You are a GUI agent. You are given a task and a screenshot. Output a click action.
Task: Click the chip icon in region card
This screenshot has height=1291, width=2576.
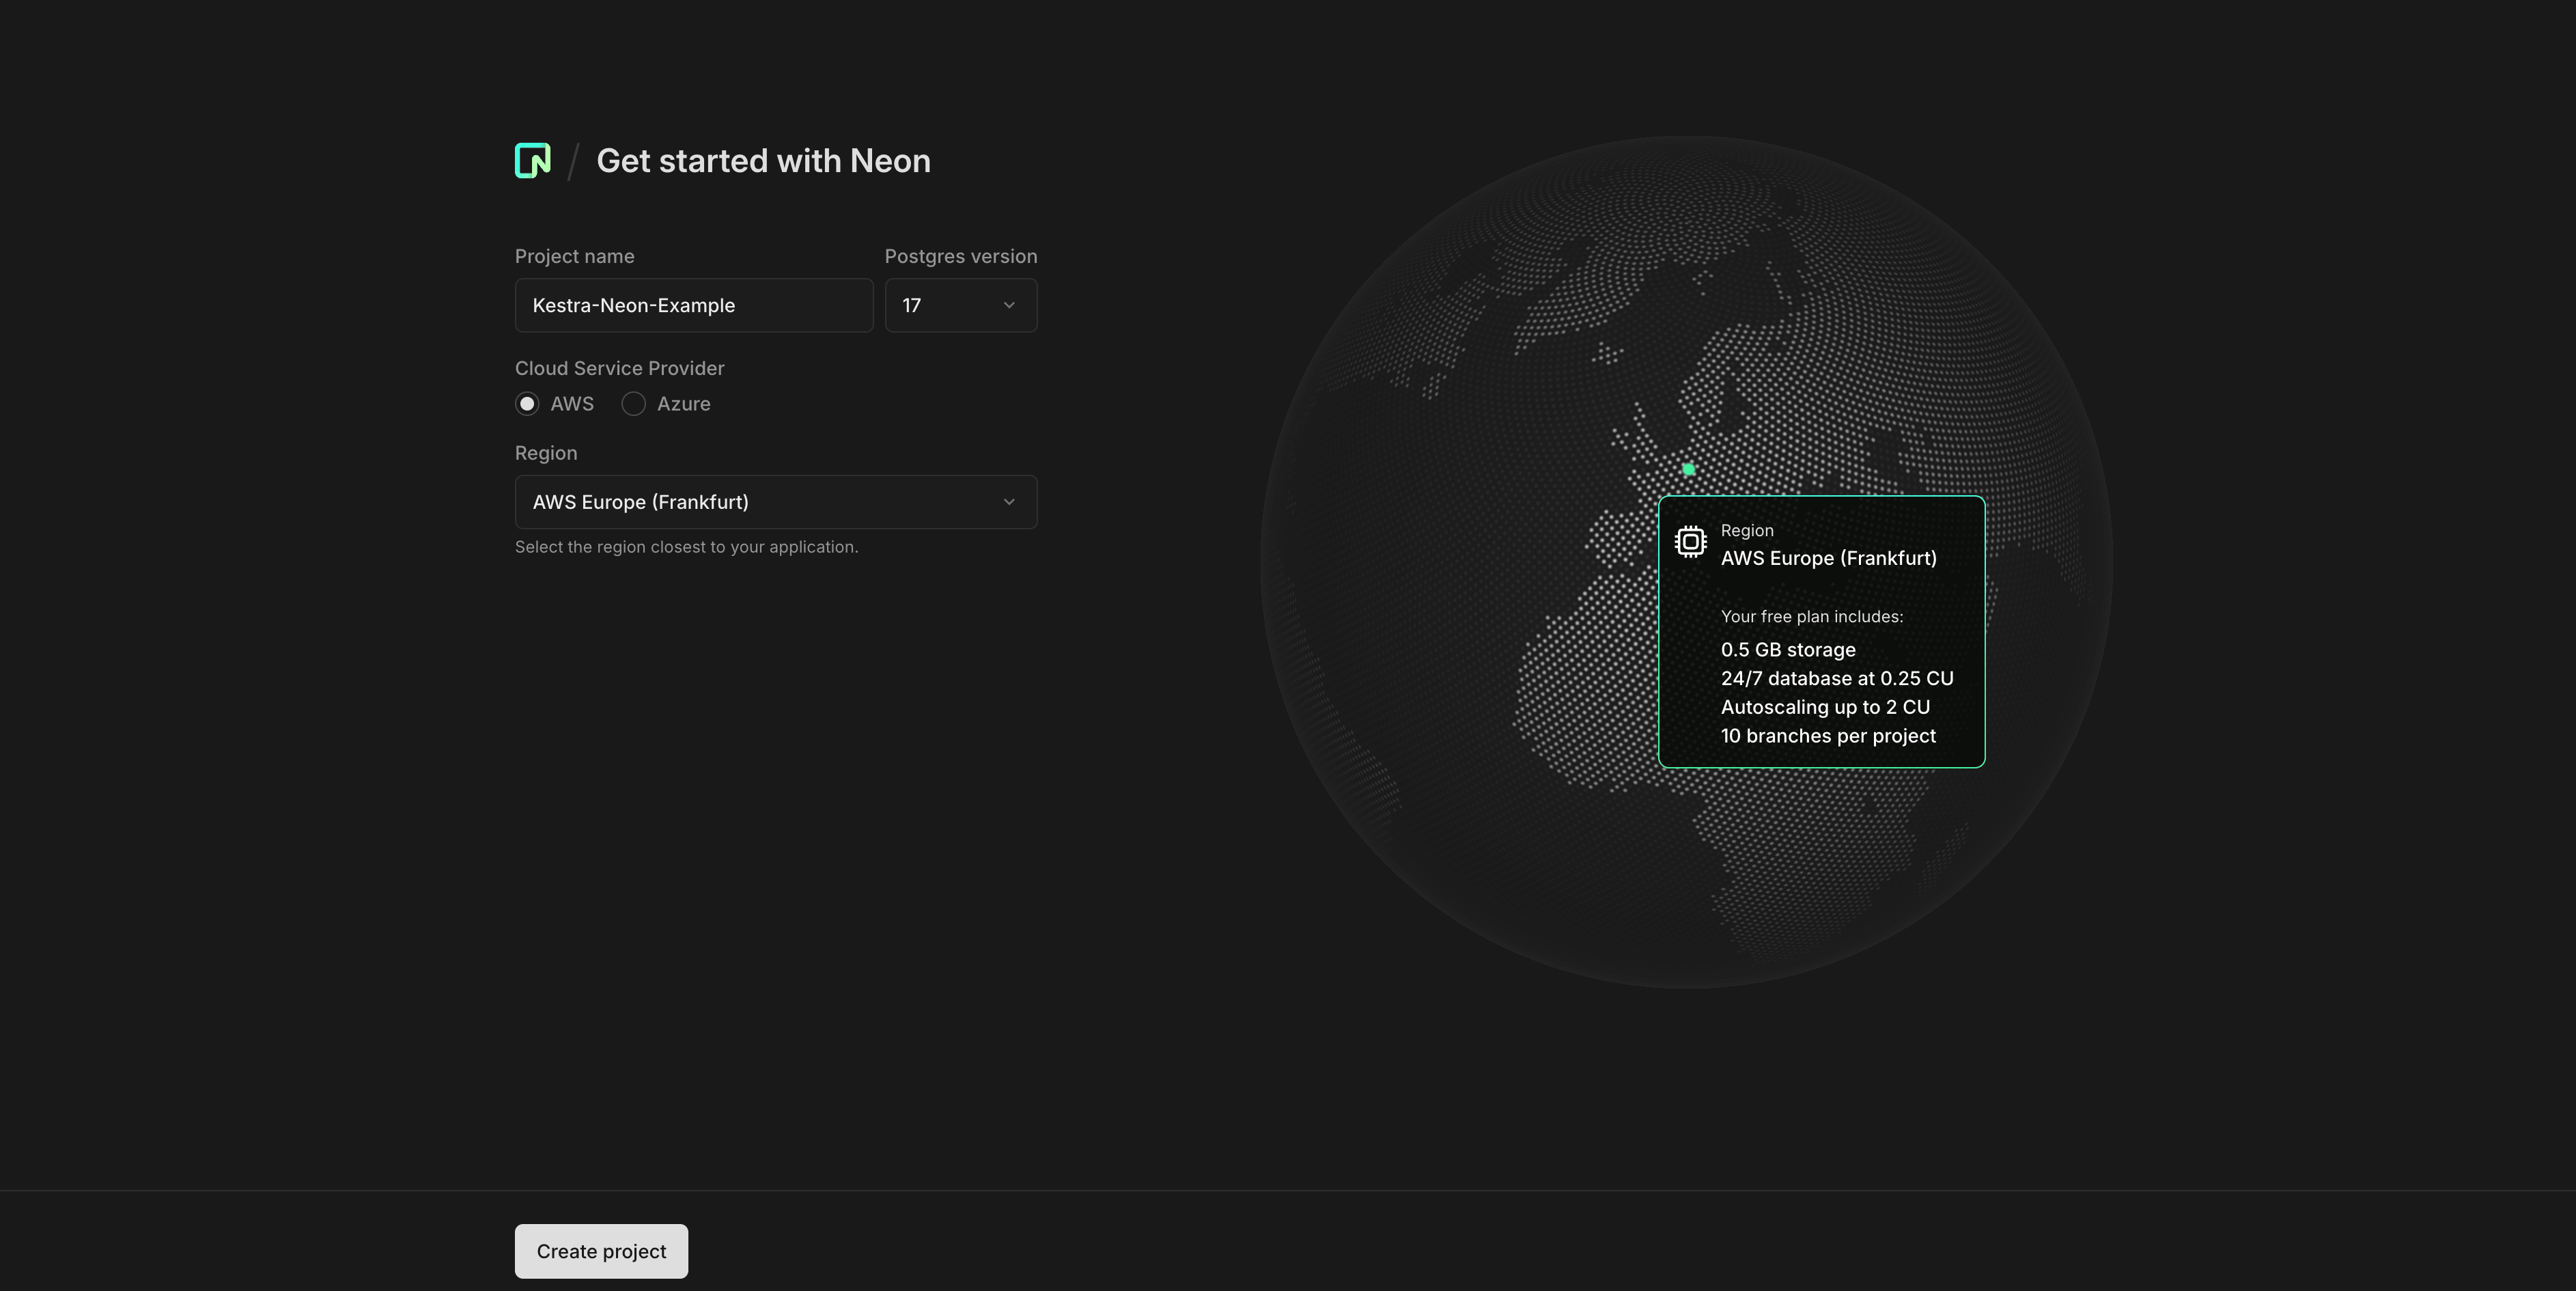point(1690,542)
